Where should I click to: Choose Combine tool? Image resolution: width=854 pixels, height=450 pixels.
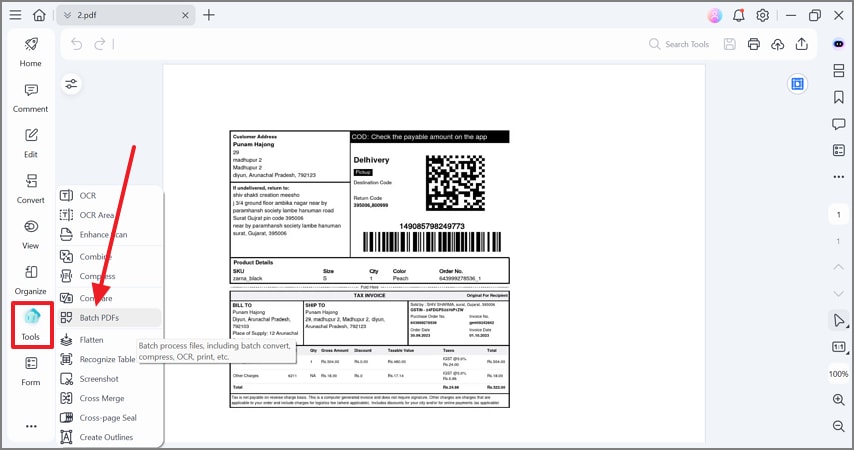pyautogui.click(x=109, y=257)
